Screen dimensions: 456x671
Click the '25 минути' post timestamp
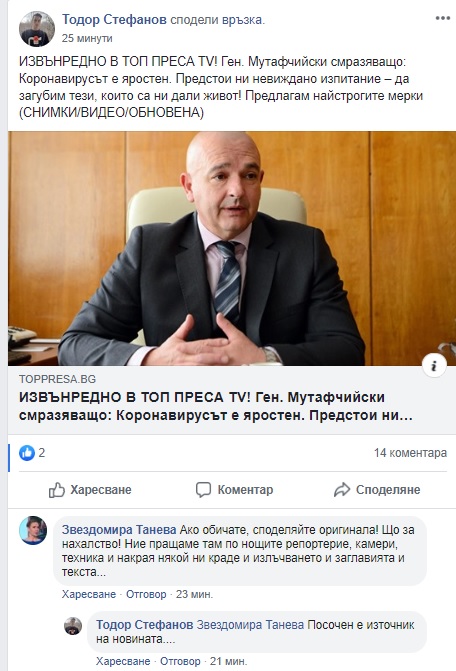tap(87, 38)
